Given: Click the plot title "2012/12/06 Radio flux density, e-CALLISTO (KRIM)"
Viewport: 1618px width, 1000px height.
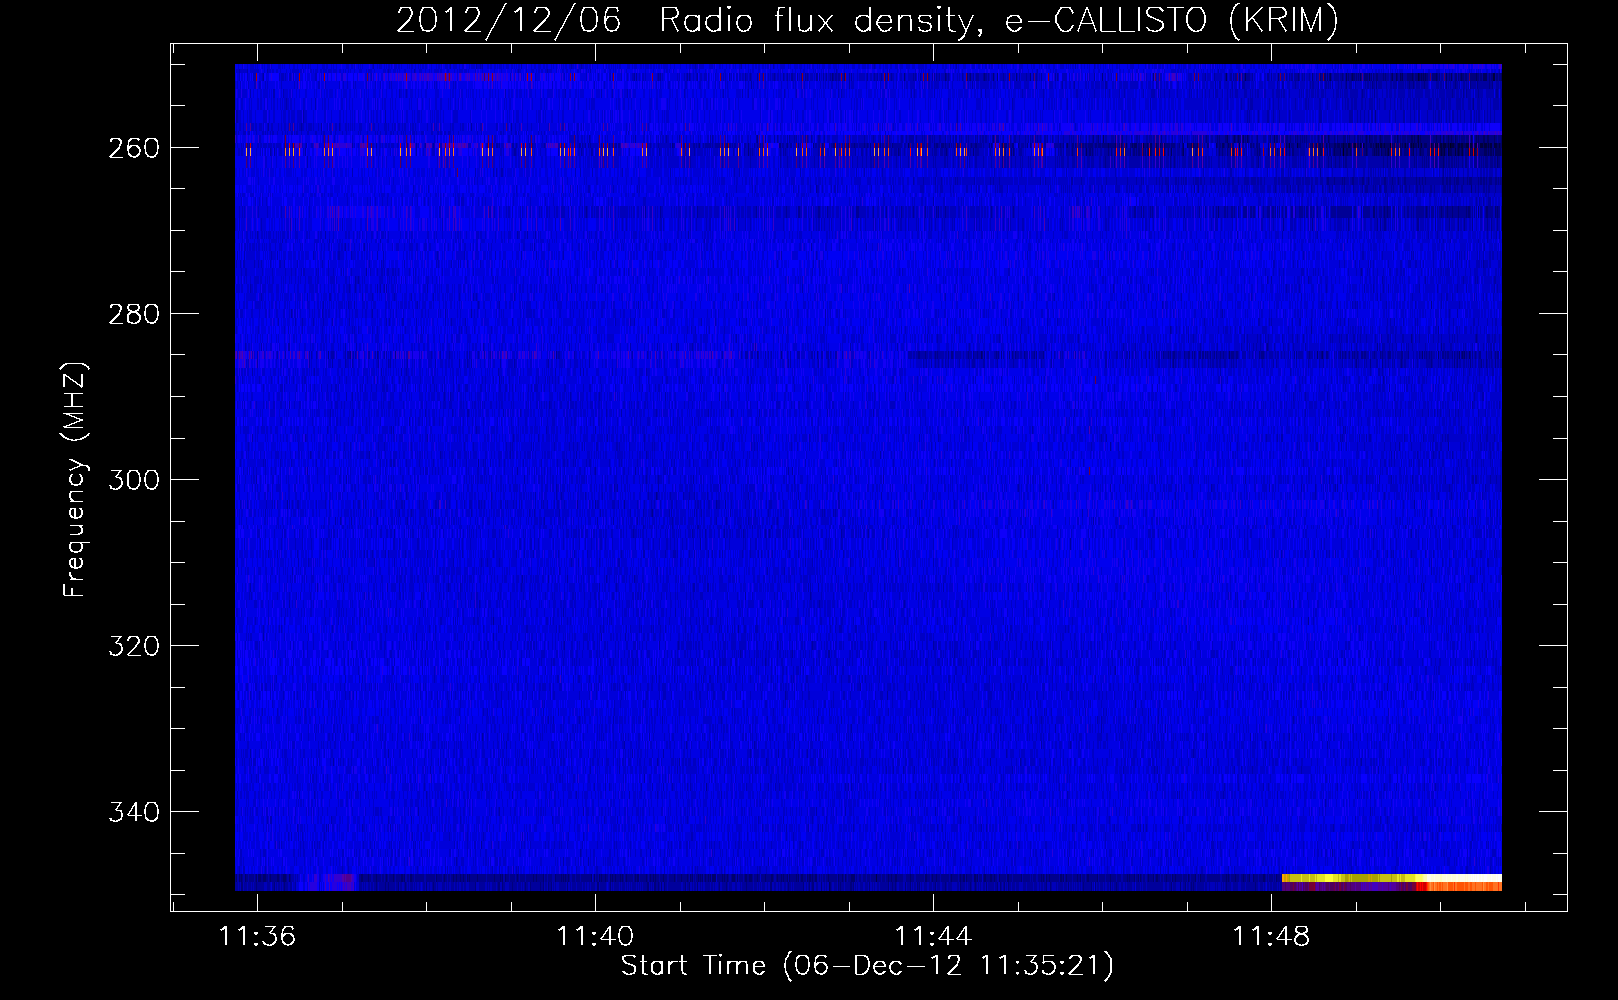Looking at the screenshot, I should pyautogui.click(x=867, y=20).
